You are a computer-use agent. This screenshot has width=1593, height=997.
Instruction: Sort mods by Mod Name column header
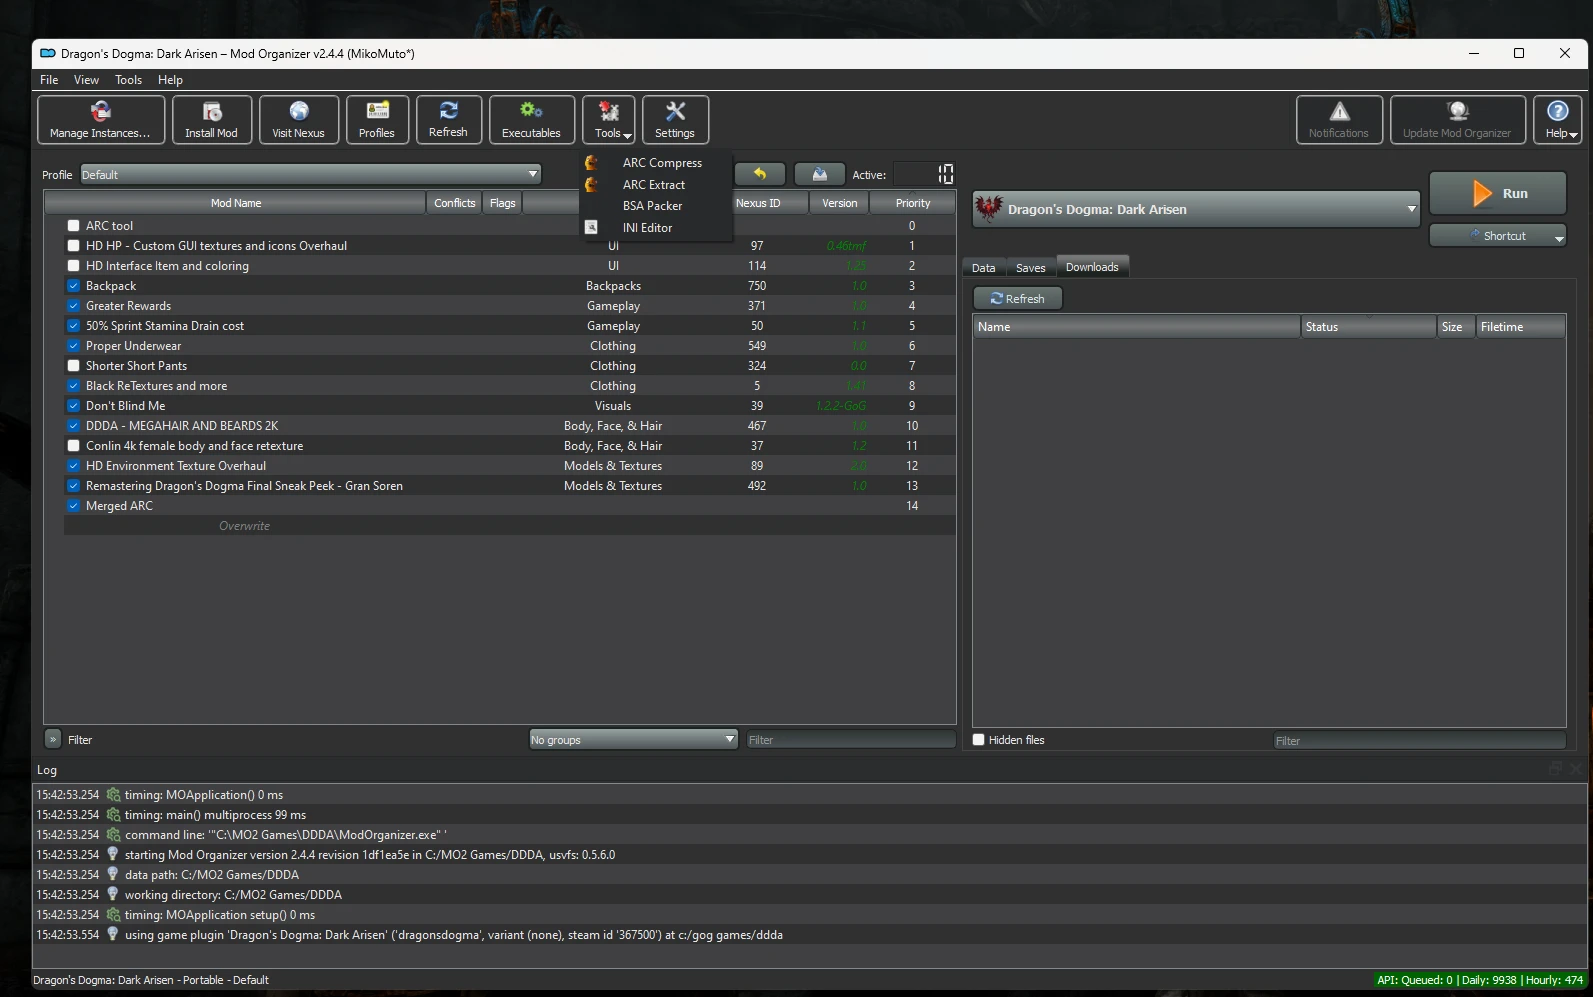tap(236, 203)
